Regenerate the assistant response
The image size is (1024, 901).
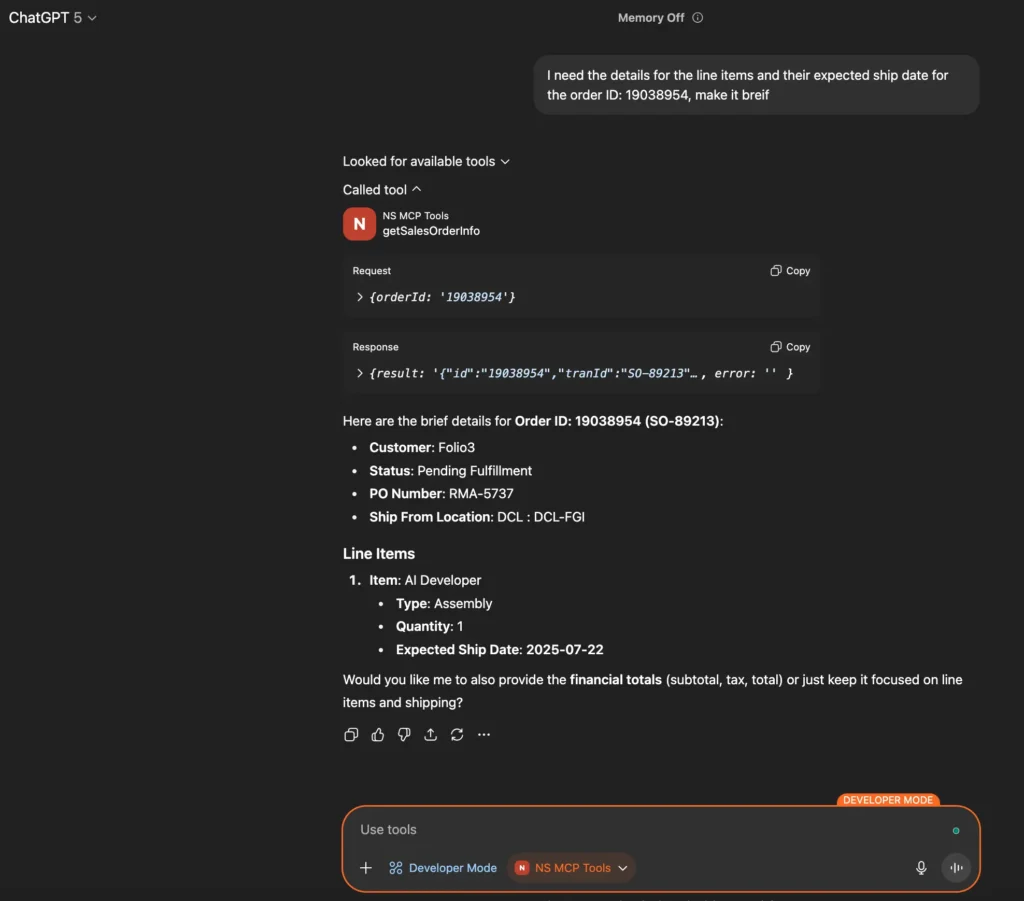(457, 735)
